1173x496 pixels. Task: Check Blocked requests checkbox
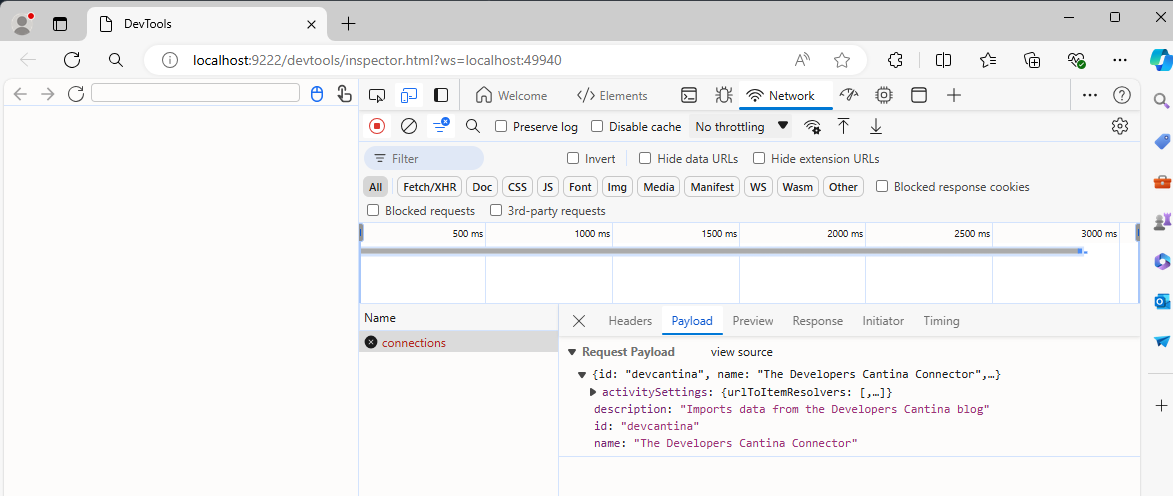[373, 210]
